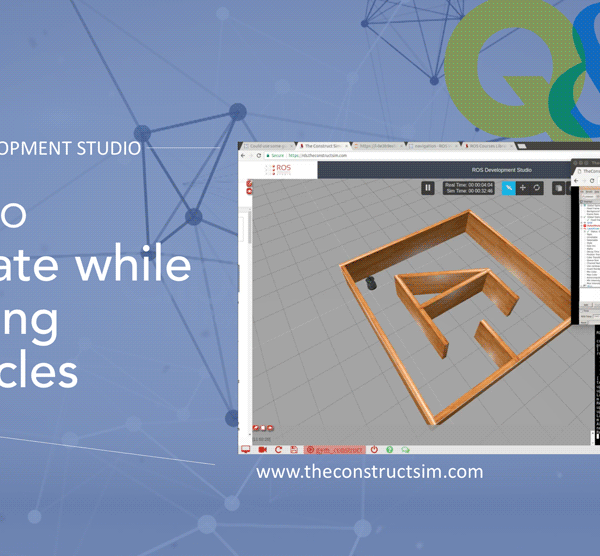Open the green chat bubbles icon
Viewport: 600px width, 556px height.
405,450
